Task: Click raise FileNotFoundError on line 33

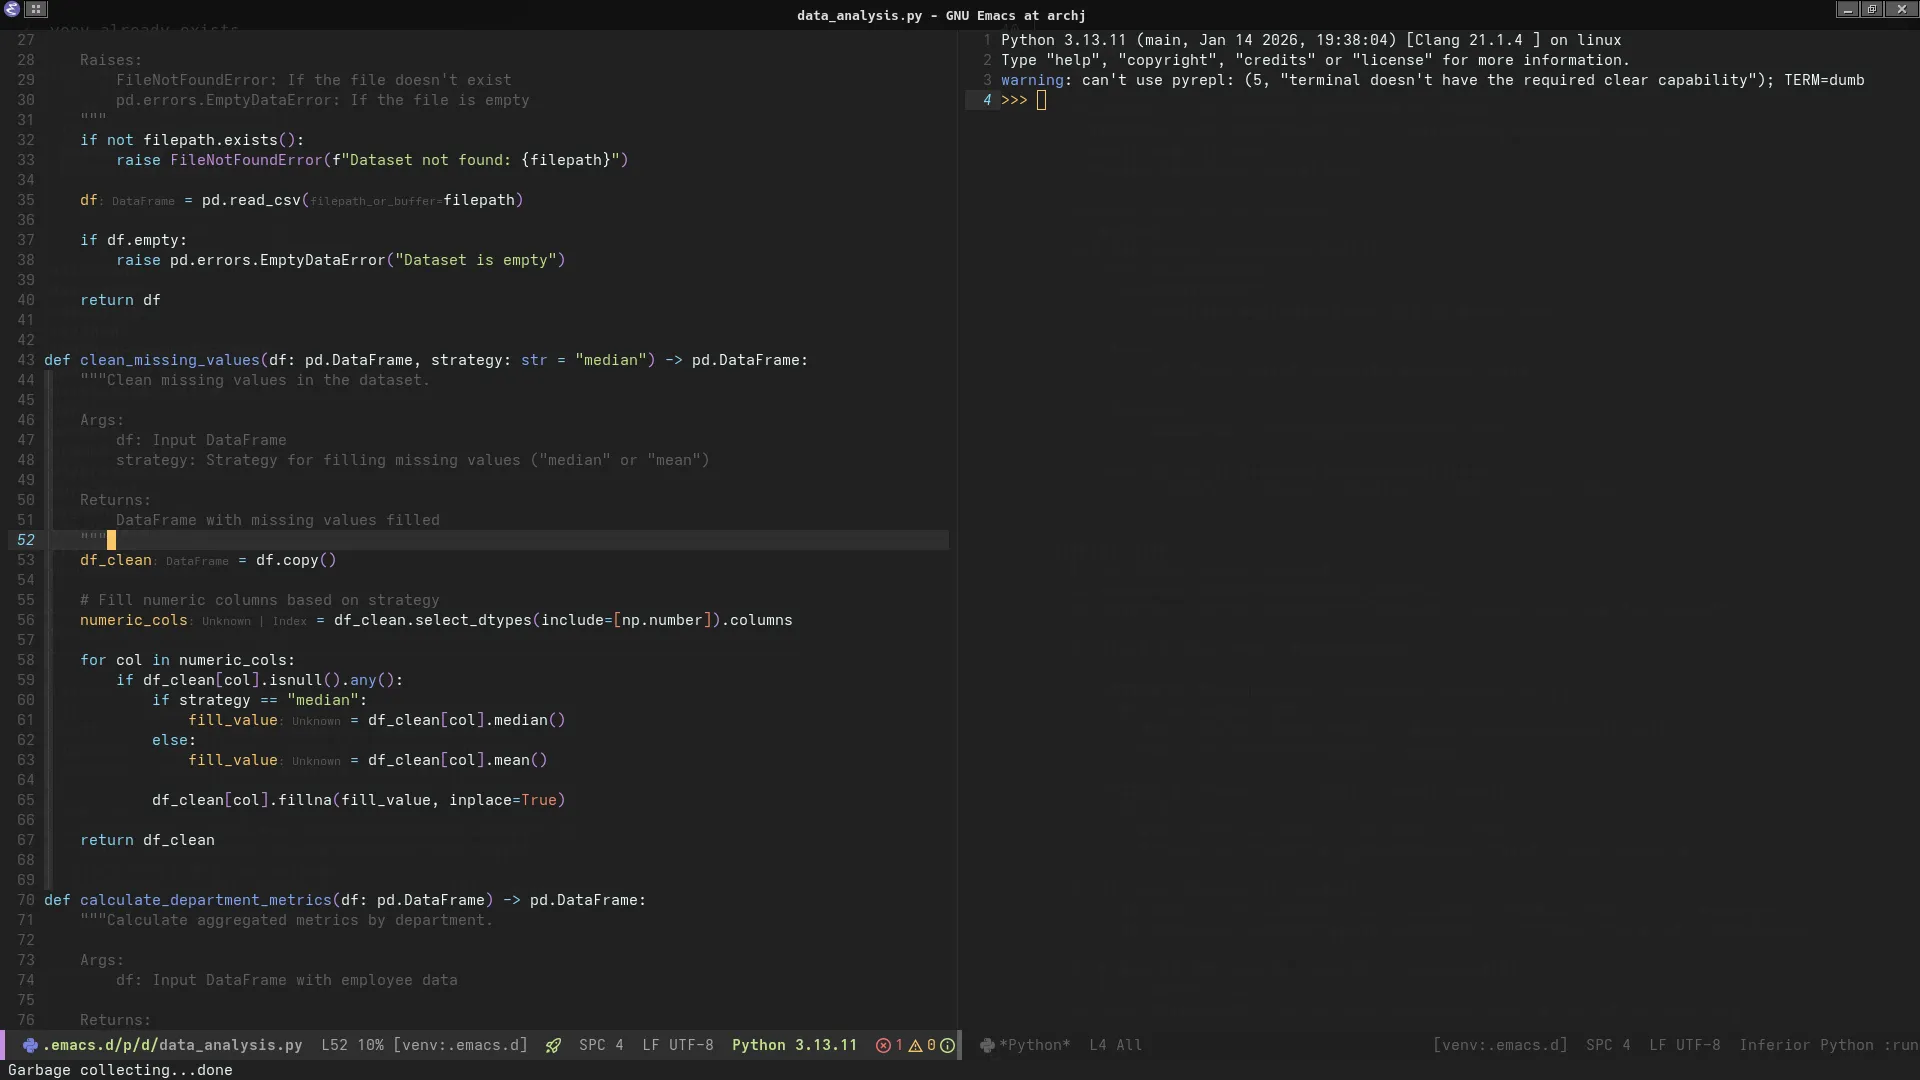Action: pyautogui.click(x=372, y=160)
